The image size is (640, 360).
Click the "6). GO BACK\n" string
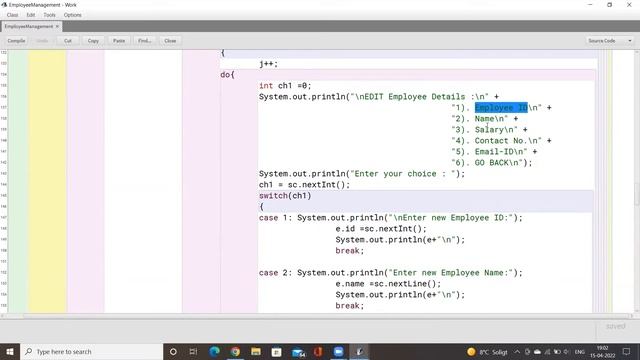pyautogui.click(x=487, y=163)
